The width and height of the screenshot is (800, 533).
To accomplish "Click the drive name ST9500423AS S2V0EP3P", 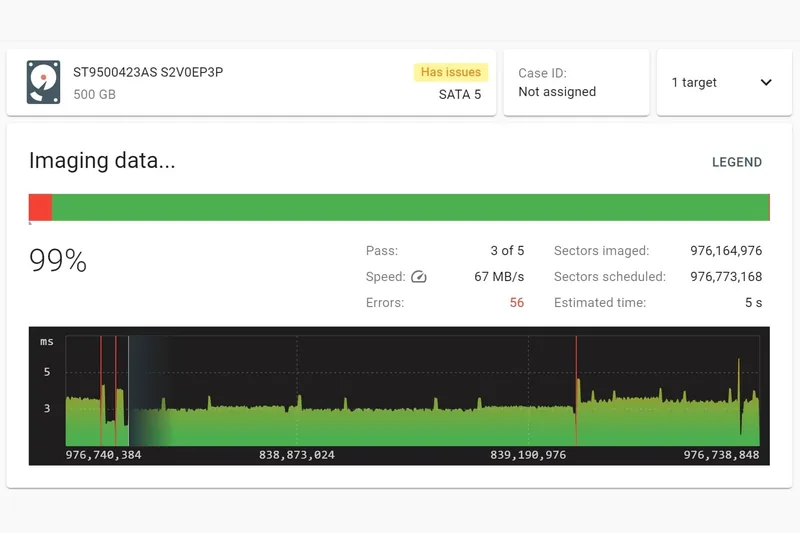I will point(148,72).
